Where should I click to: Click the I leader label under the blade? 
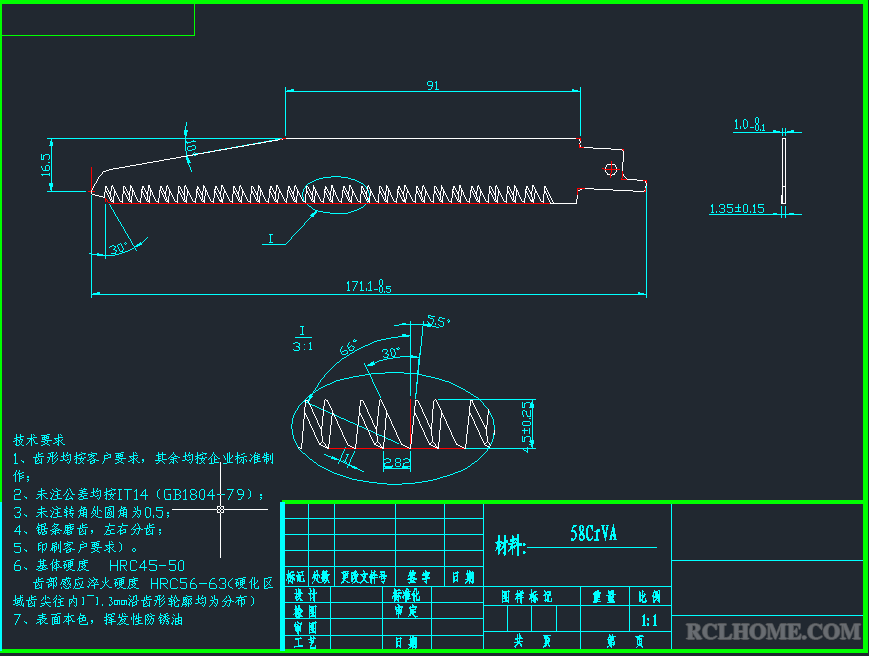271,239
